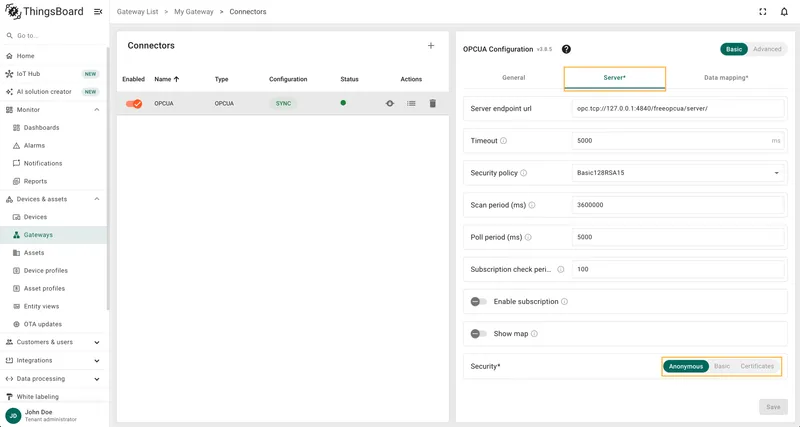Select Certificates security option

pyautogui.click(x=757, y=366)
